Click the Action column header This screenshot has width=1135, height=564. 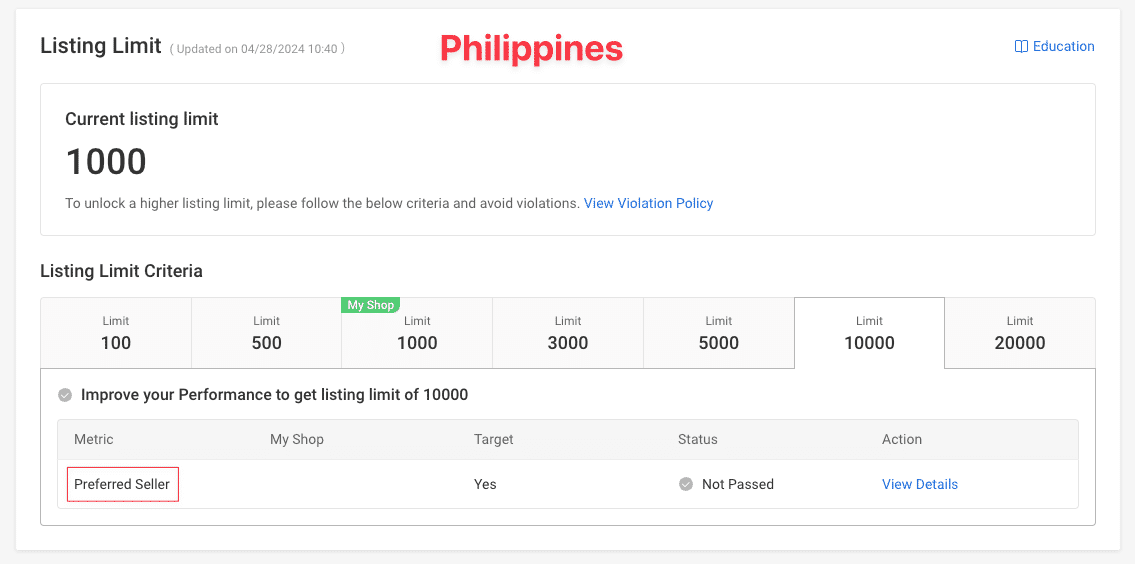point(902,439)
